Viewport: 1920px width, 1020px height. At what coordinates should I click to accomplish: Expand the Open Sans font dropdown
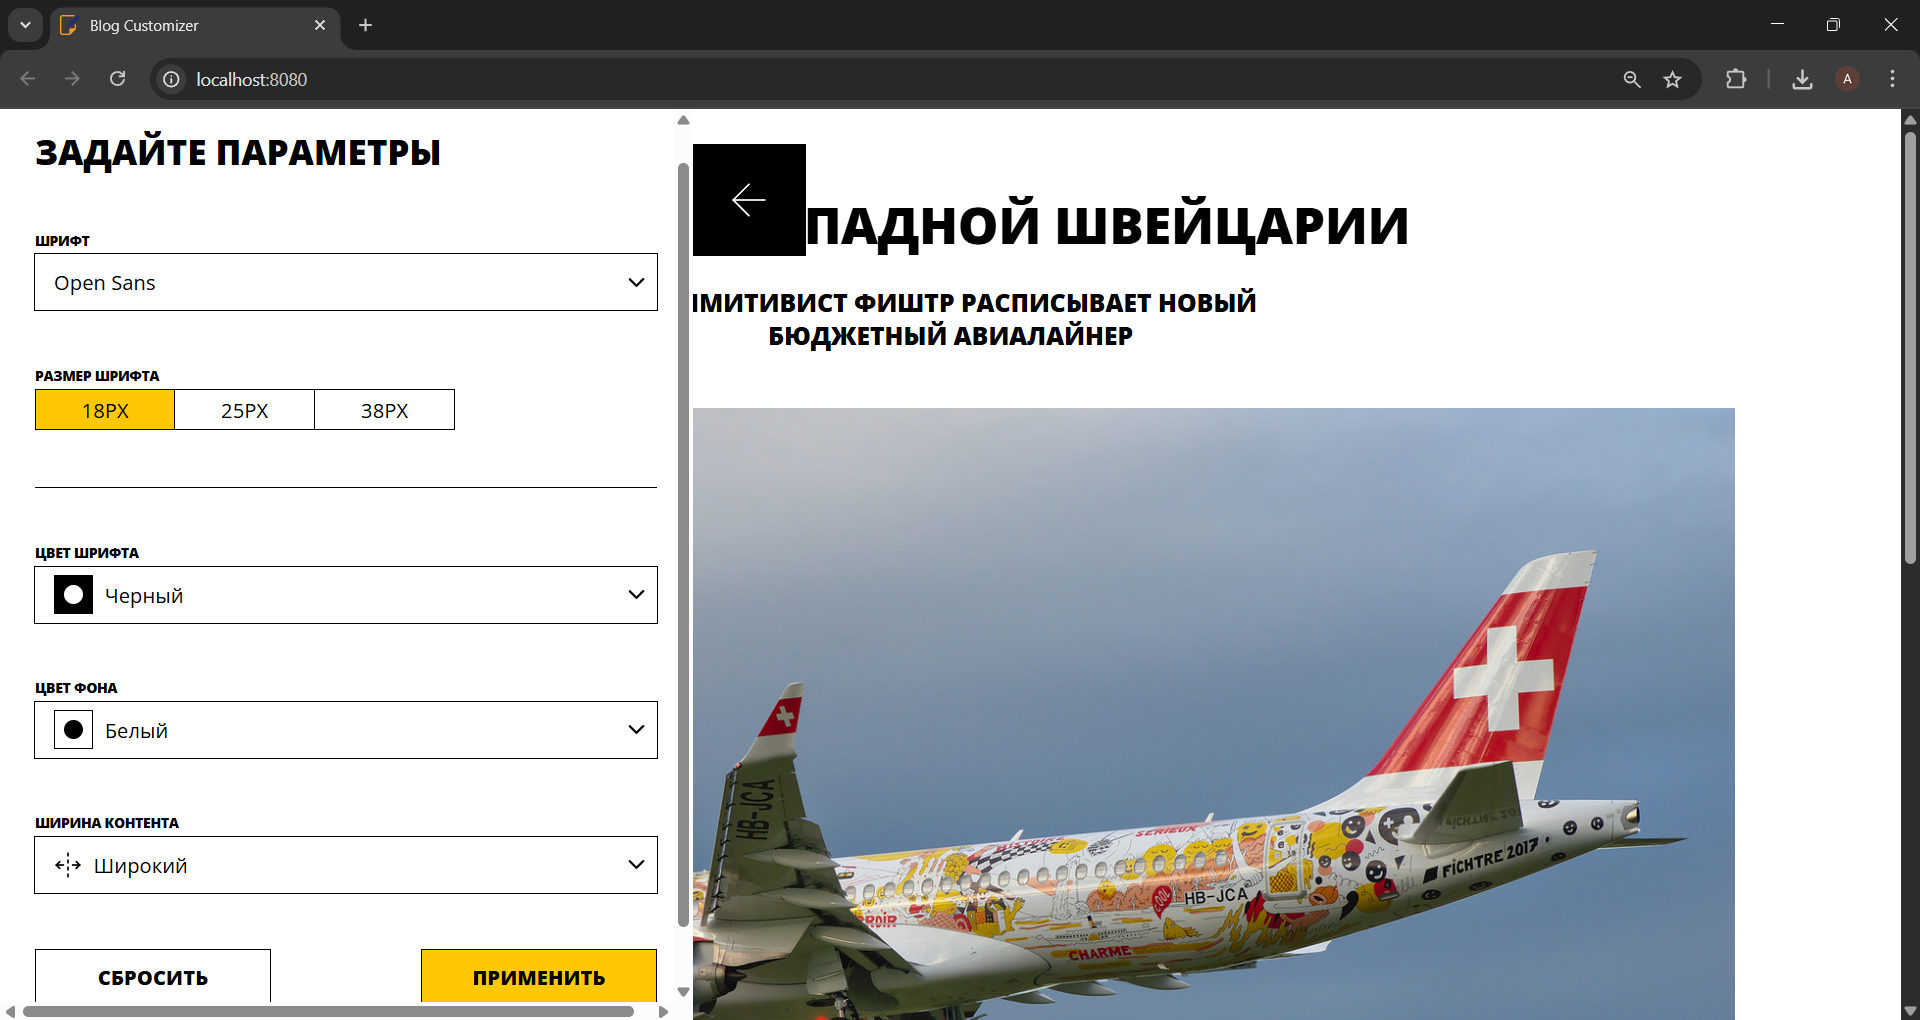tap(345, 282)
